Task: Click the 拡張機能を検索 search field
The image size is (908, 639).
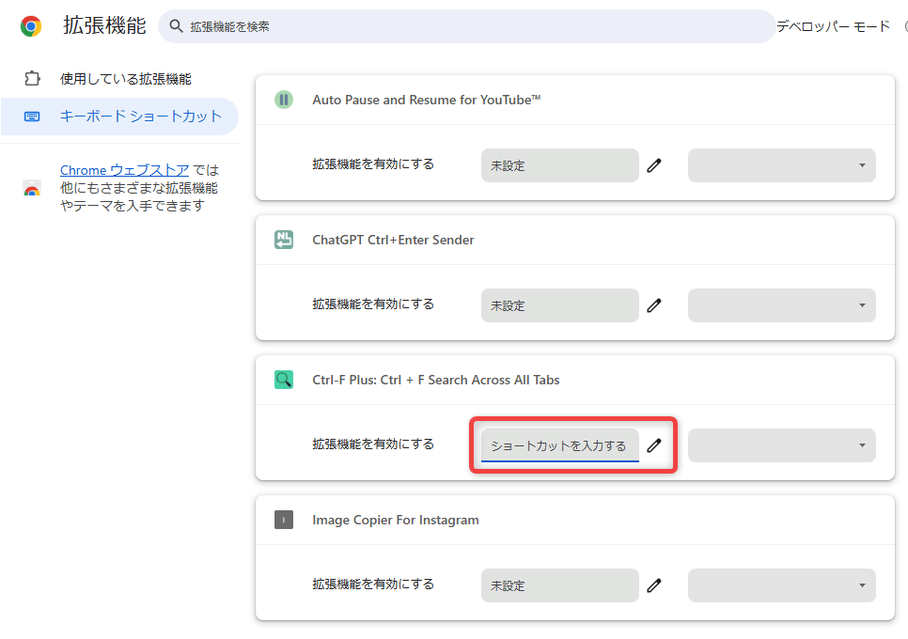Action: (x=467, y=26)
